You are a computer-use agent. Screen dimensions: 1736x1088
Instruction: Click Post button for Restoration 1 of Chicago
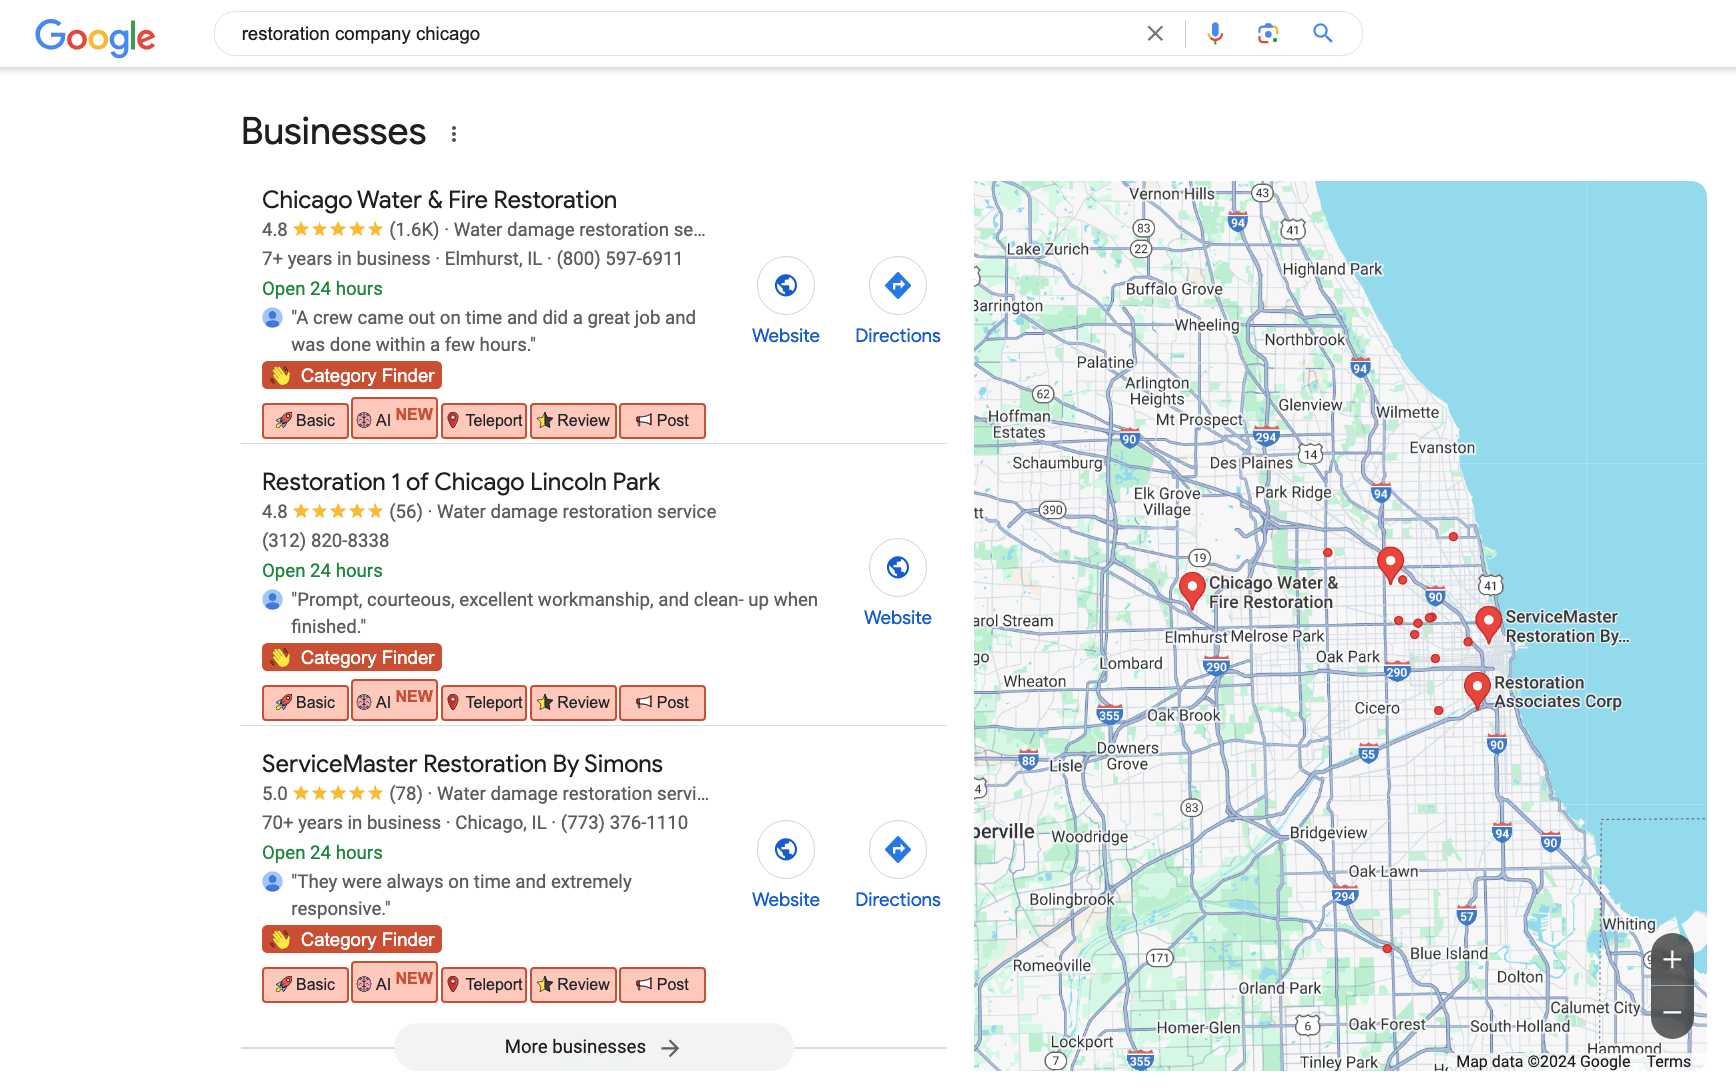(662, 703)
